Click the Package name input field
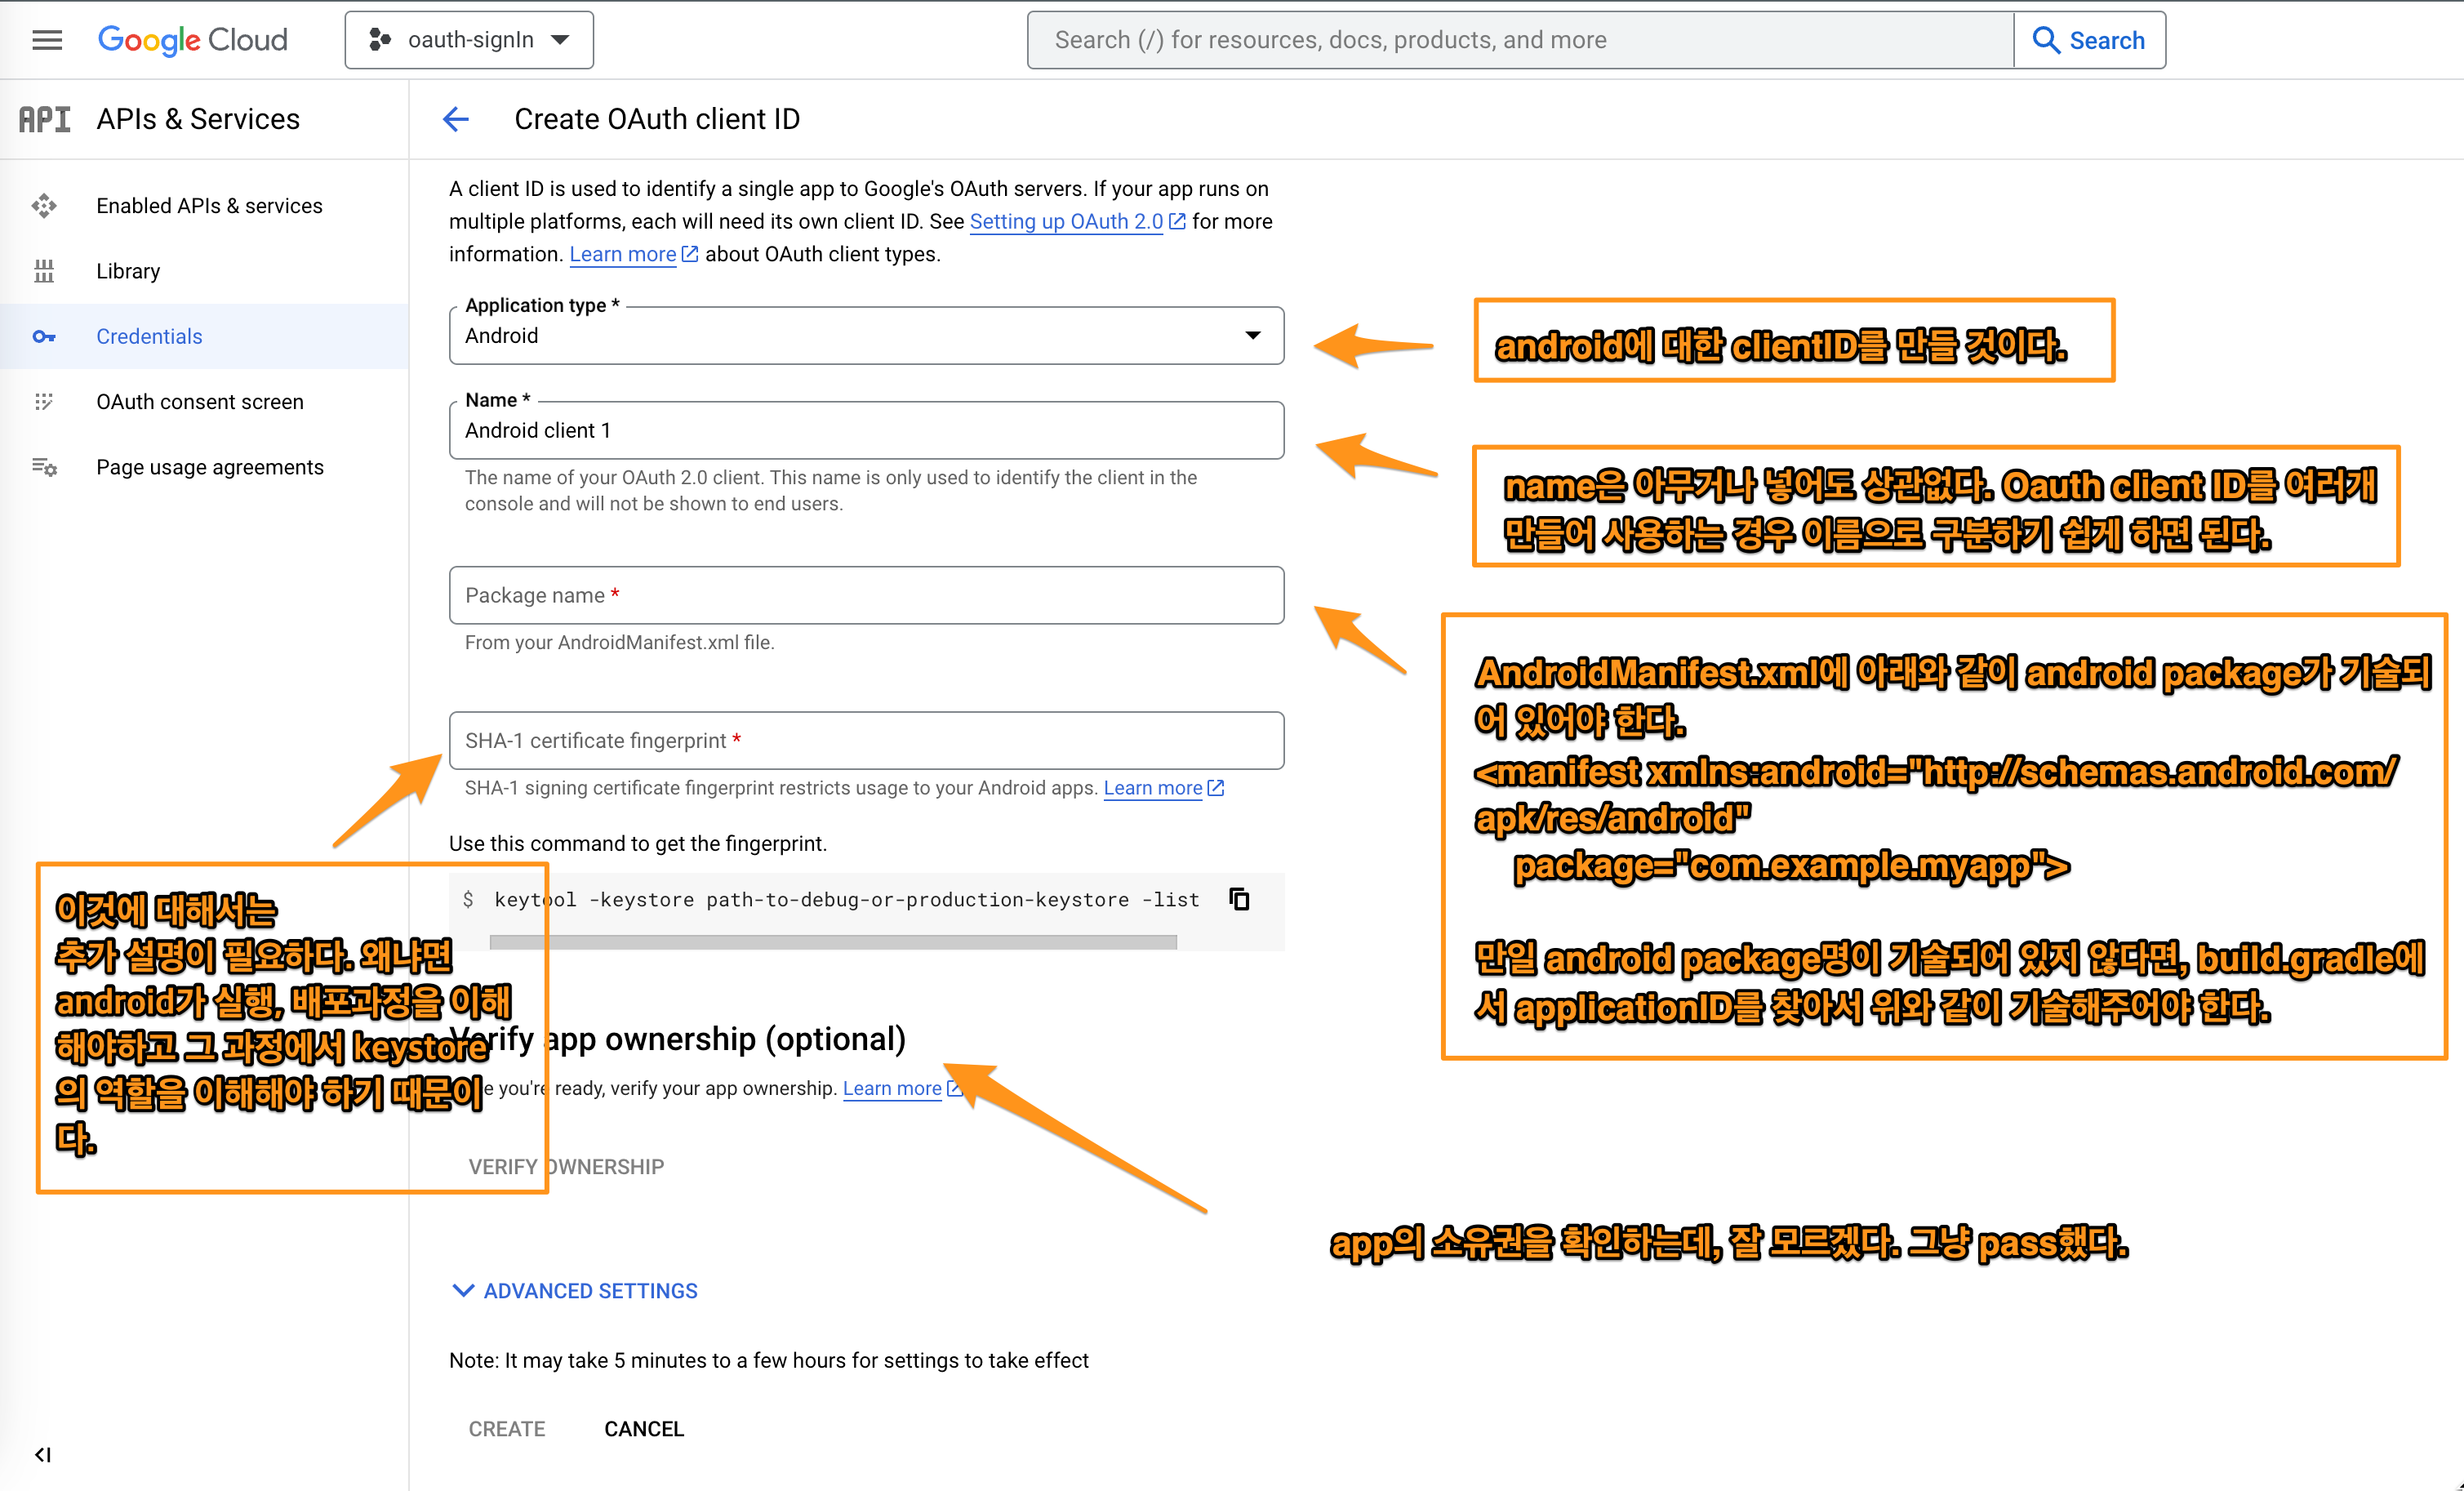 pyautogui.click(x=866, y=595)
